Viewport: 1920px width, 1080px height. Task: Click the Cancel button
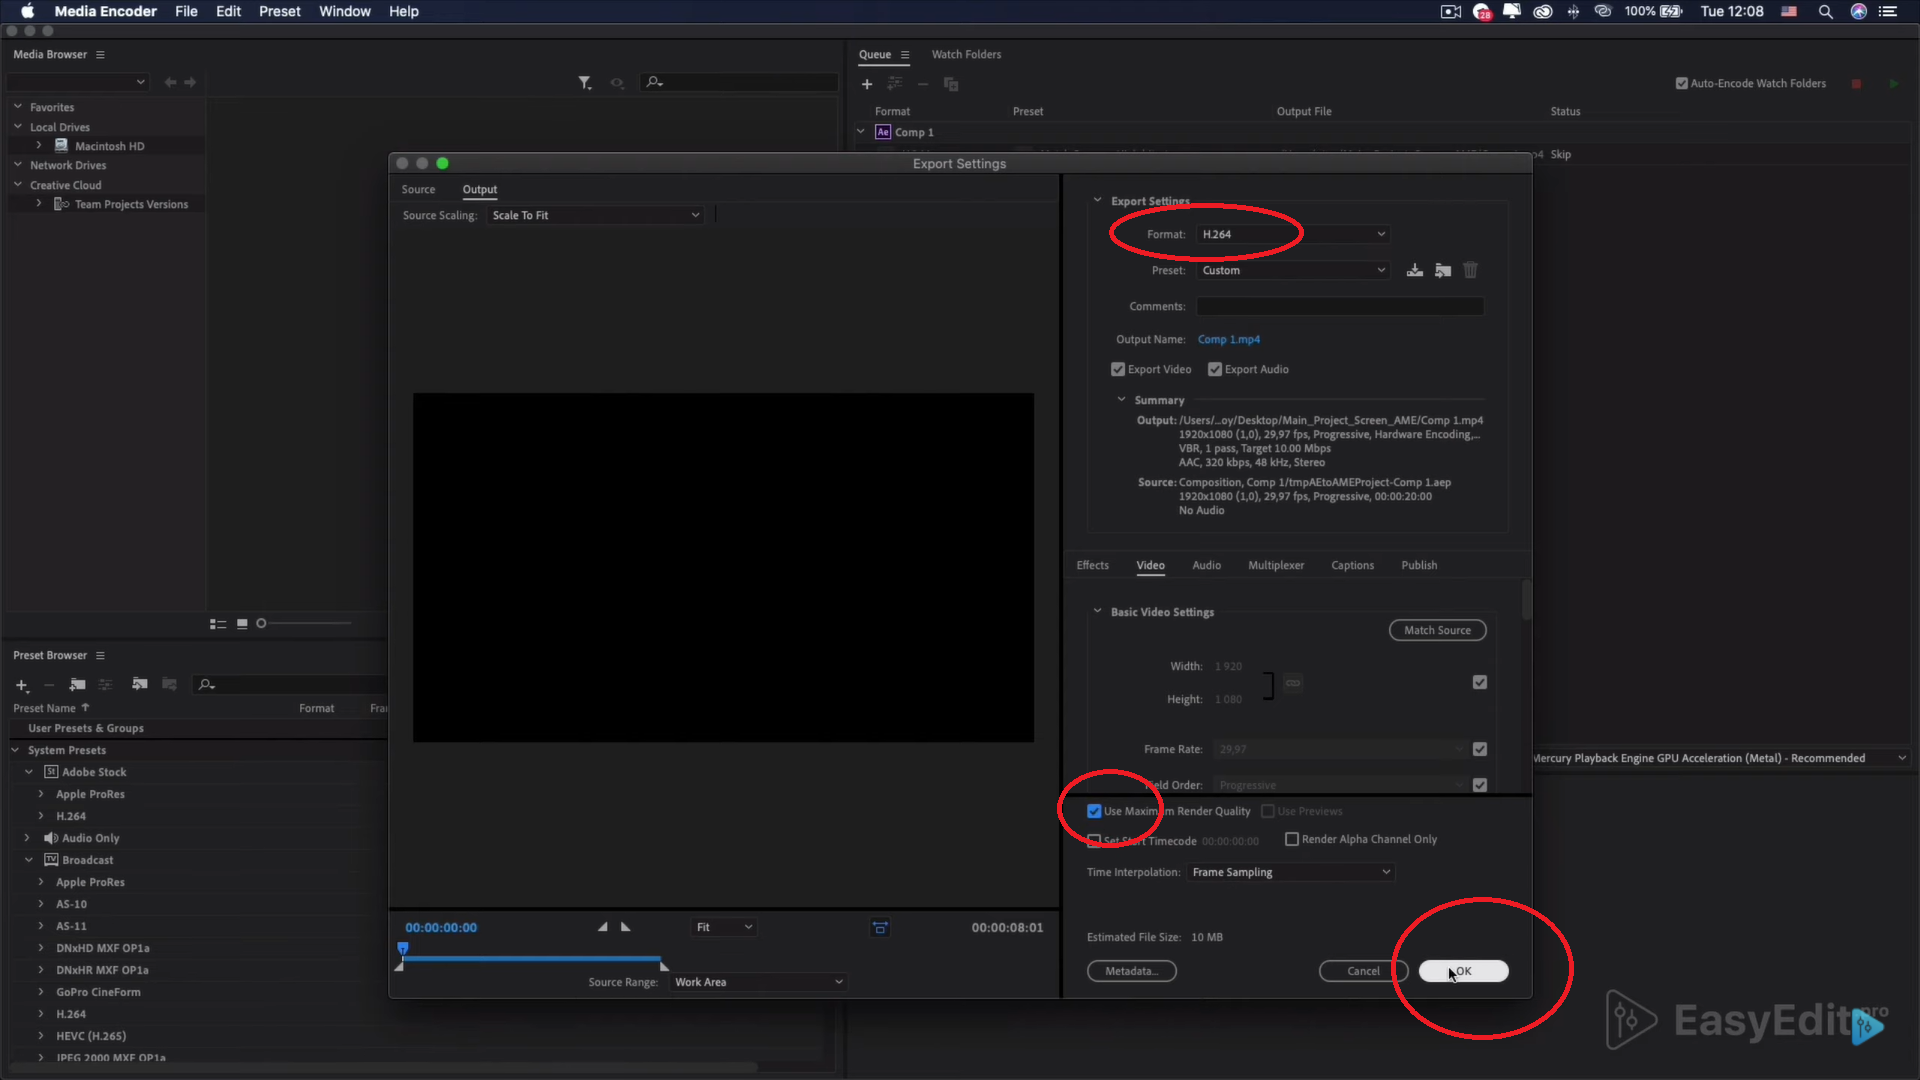tap(1363, 971)
